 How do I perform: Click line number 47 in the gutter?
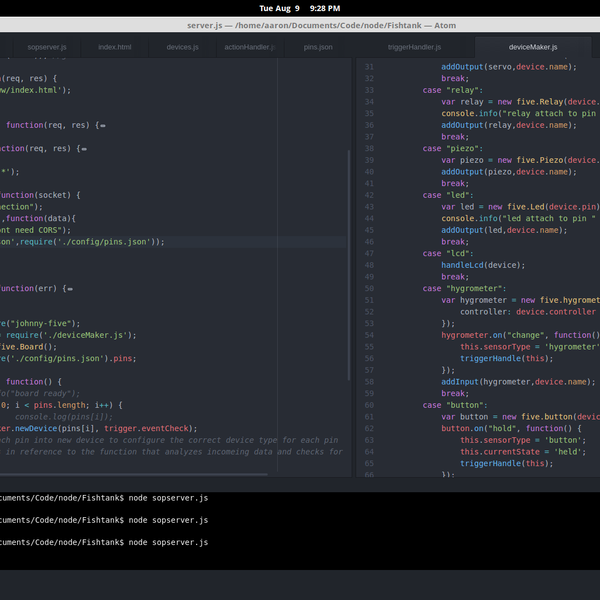369,253
